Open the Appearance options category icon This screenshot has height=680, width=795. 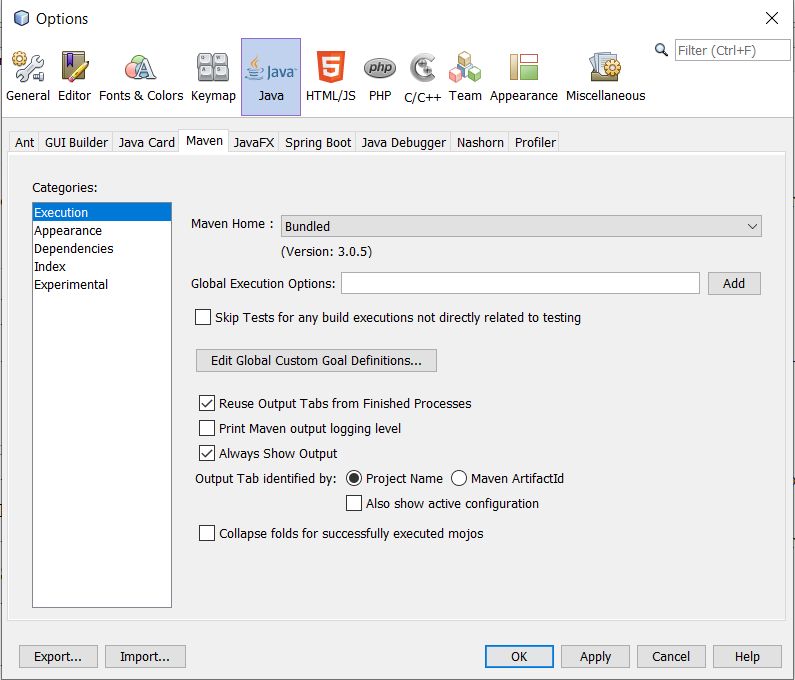click(523, 77)
